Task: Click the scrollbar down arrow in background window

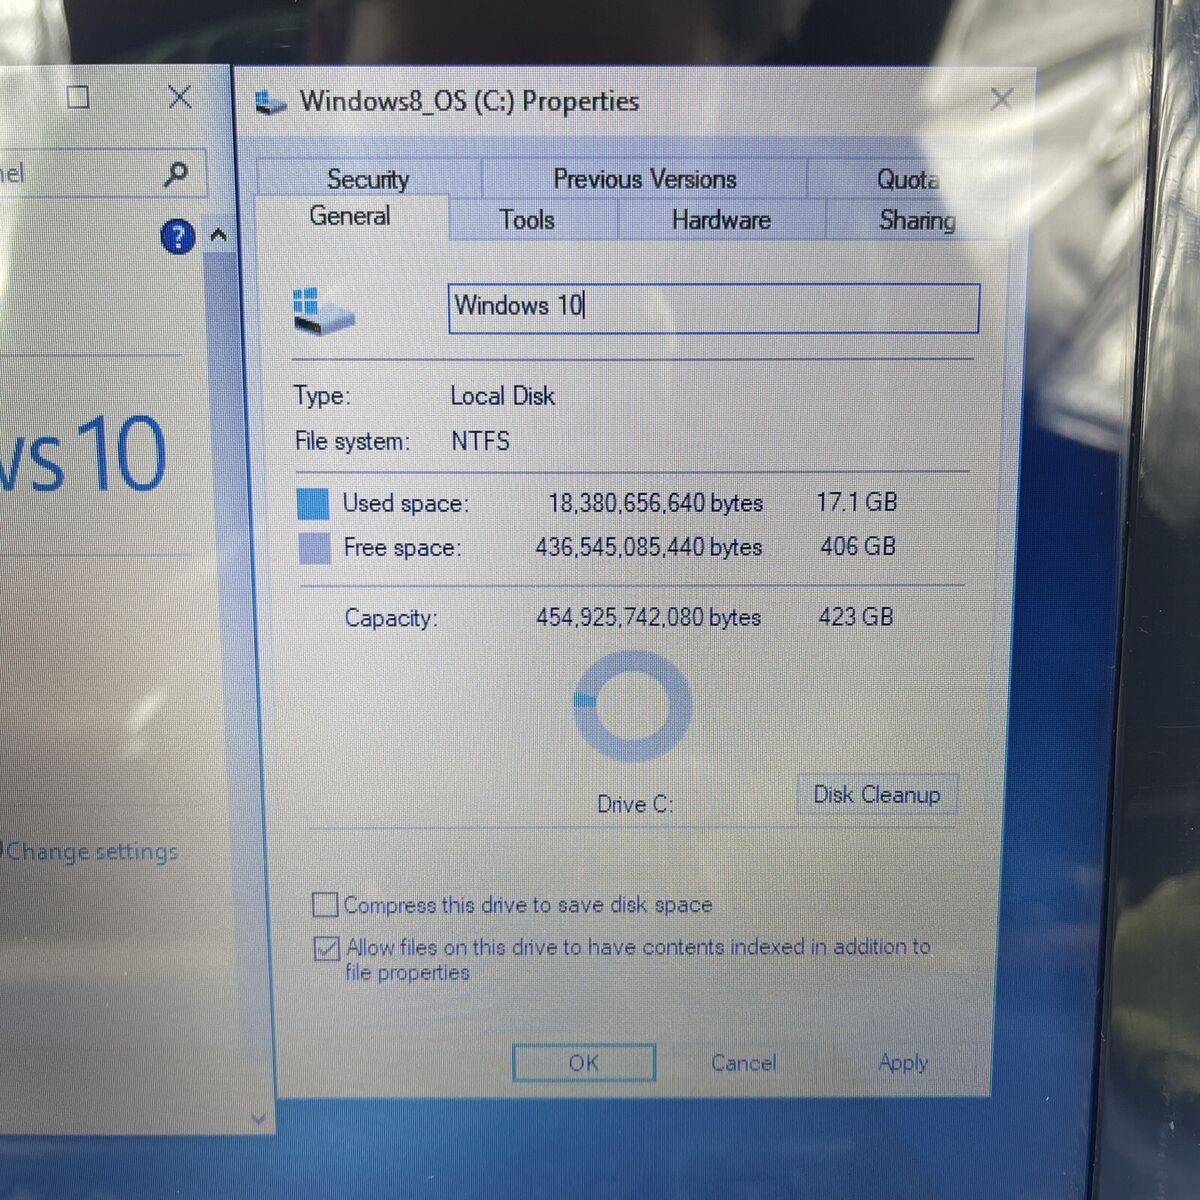Action: coord(258,1118)
